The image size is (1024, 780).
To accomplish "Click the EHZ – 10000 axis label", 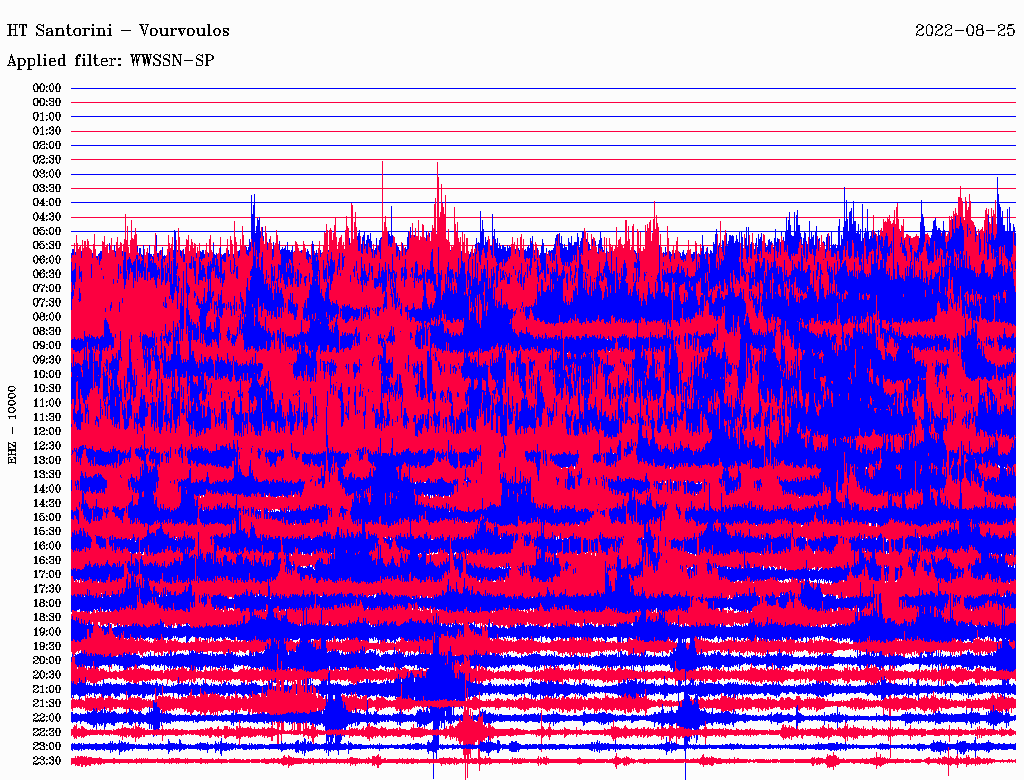I will point(13,424).
